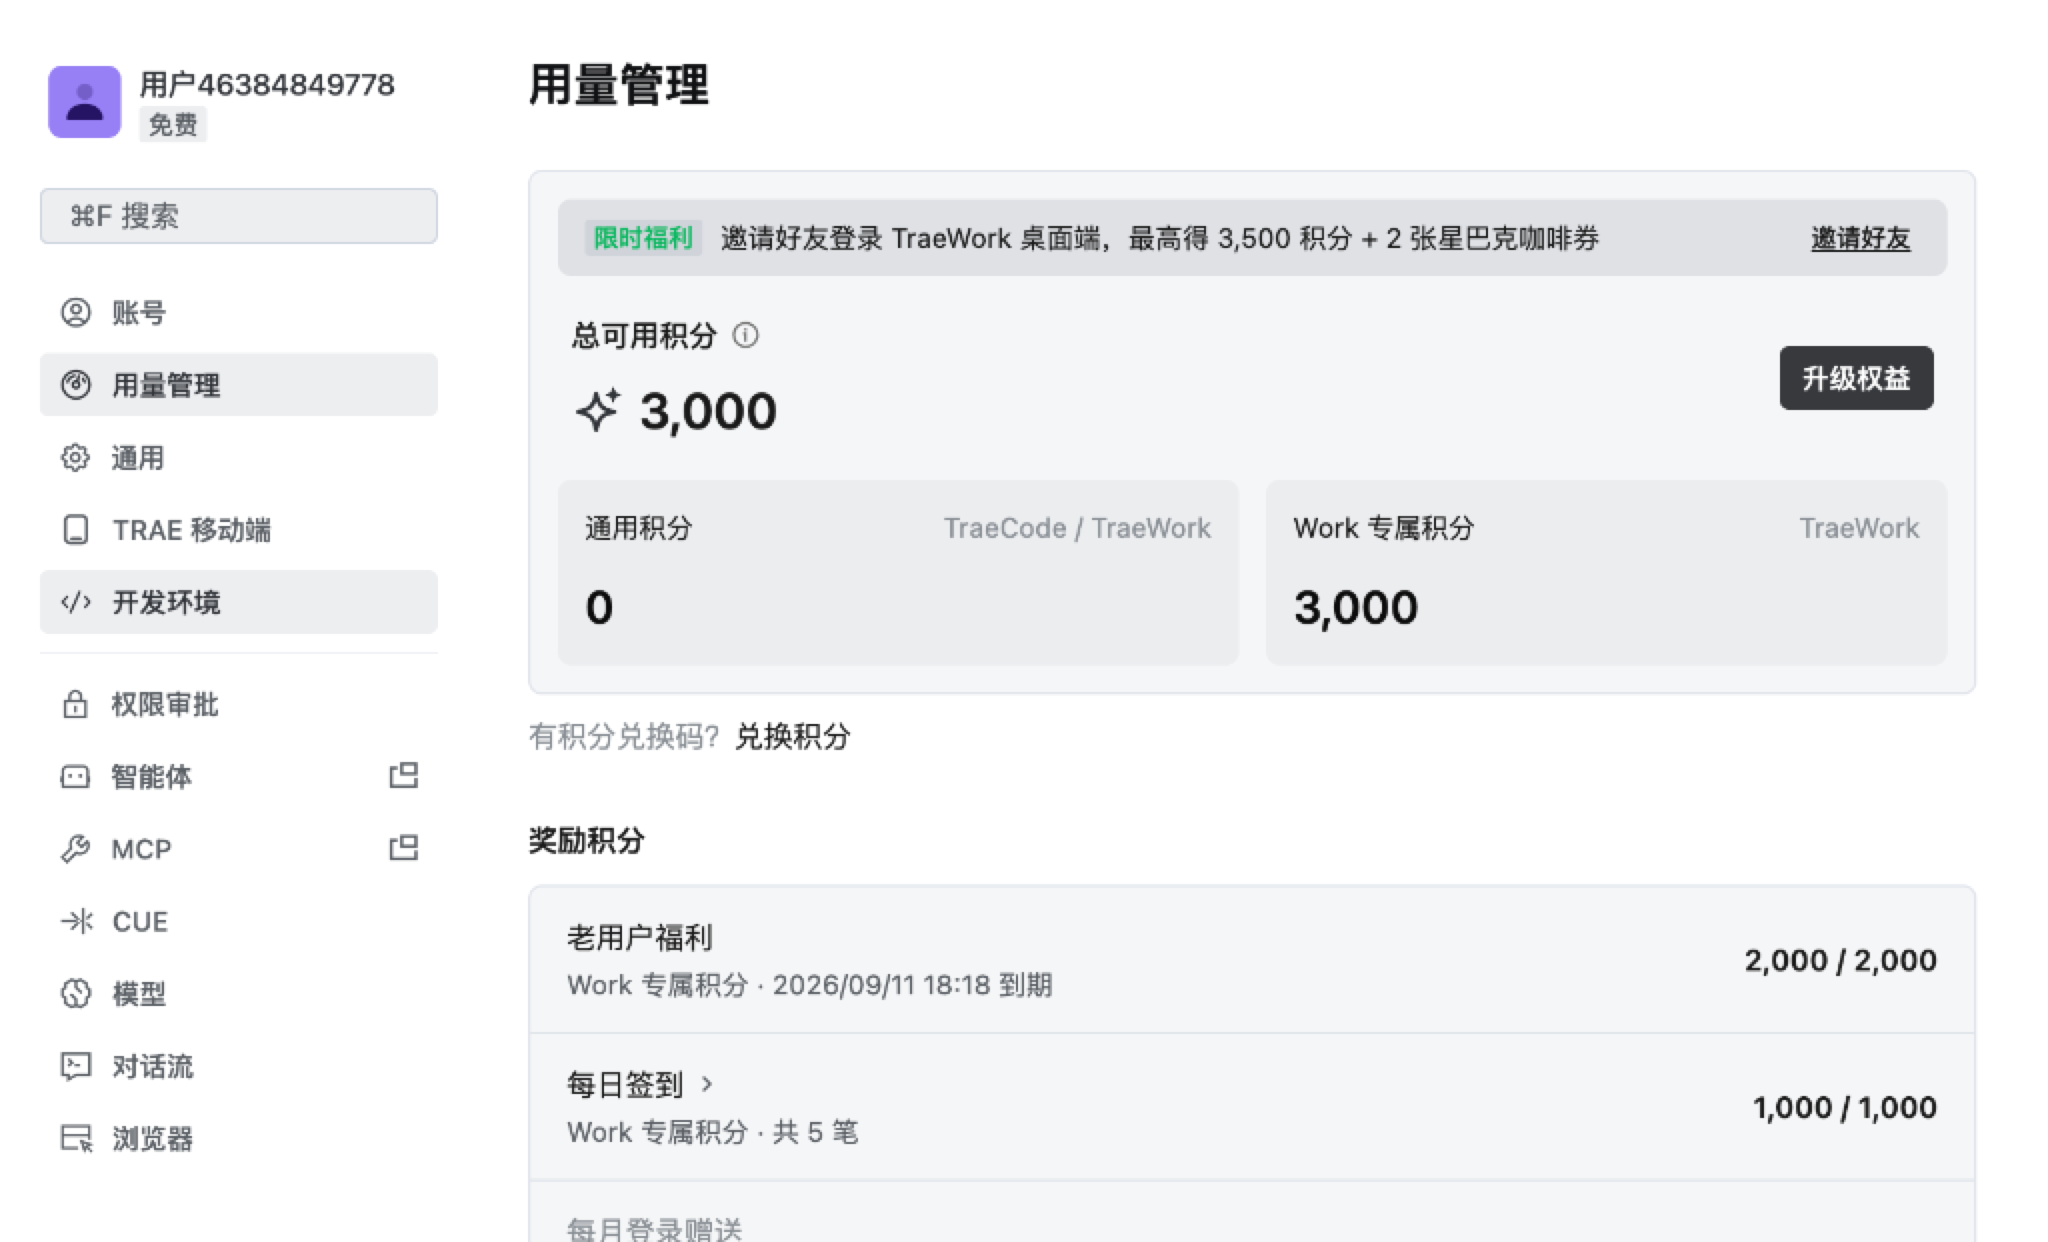Click the 奖励积分 heading

[x=587, y=840]
